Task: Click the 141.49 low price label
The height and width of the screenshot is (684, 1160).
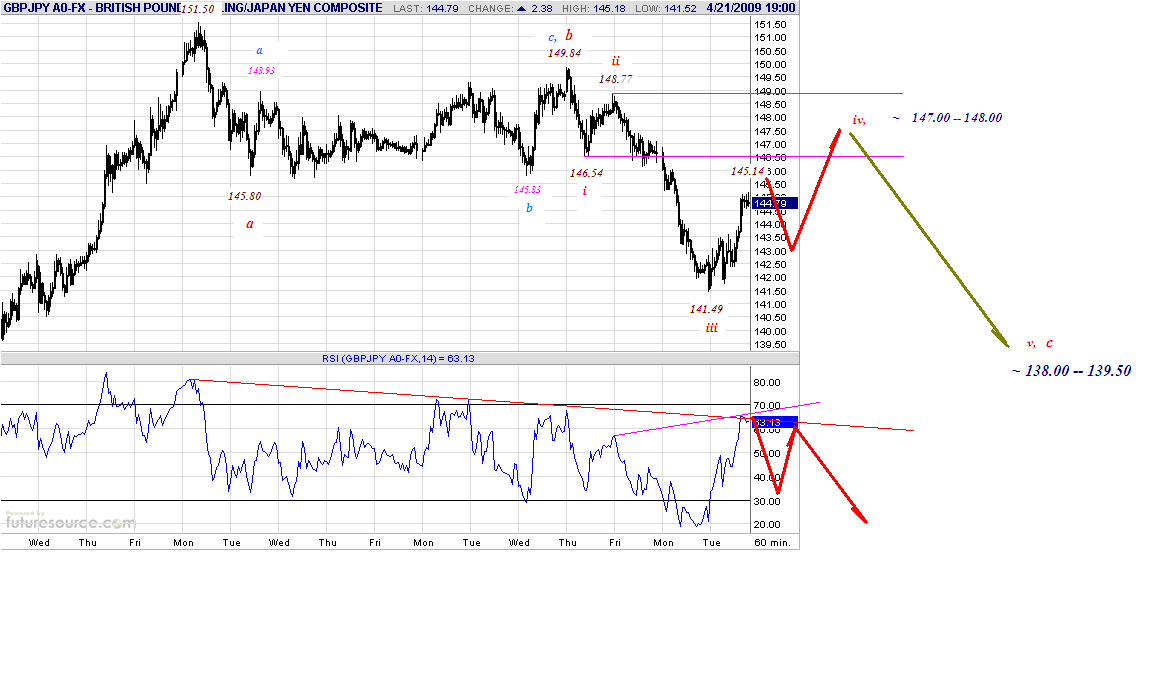Action: (707, 309)
